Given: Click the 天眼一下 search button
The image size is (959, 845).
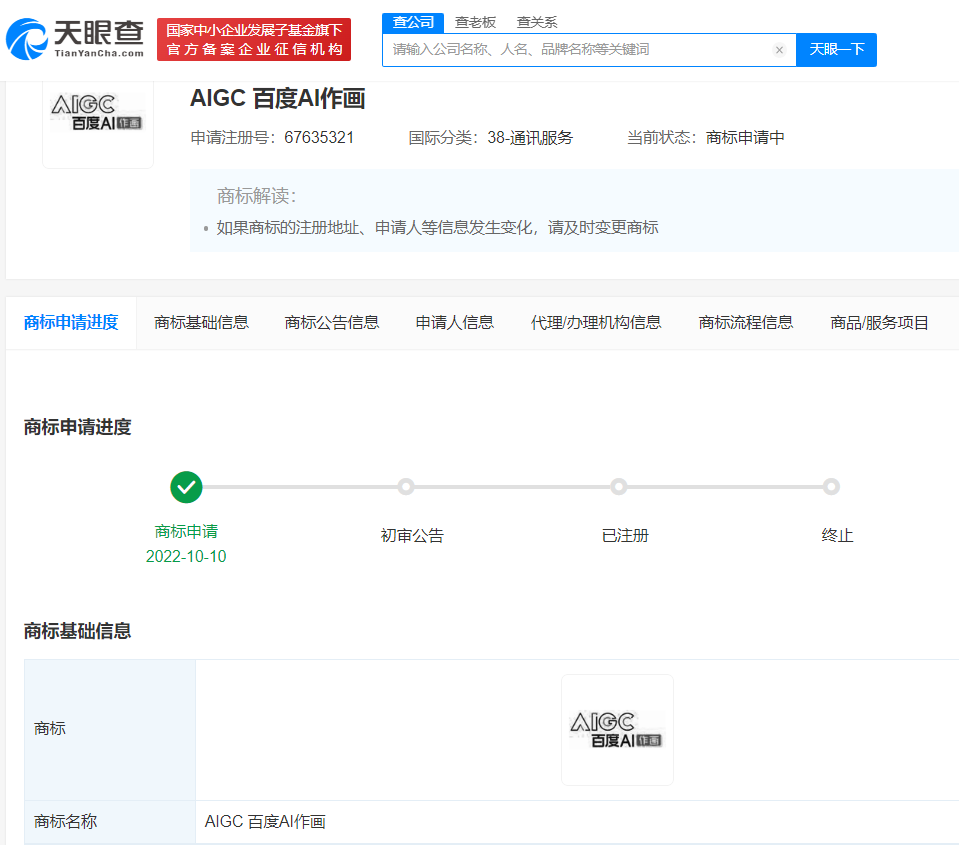Looking at the screenshot, I should point(836,50).
